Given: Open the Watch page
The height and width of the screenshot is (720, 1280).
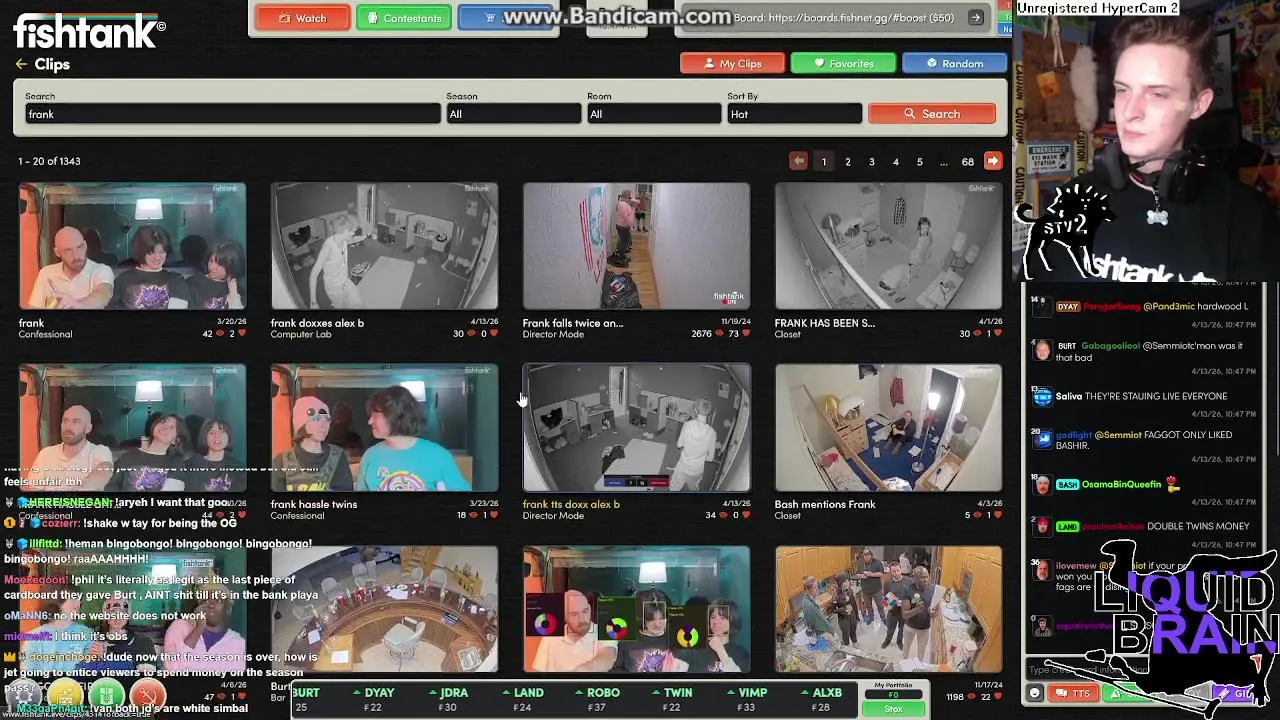Looking at the screenshot, I should [x=302, y=18].
